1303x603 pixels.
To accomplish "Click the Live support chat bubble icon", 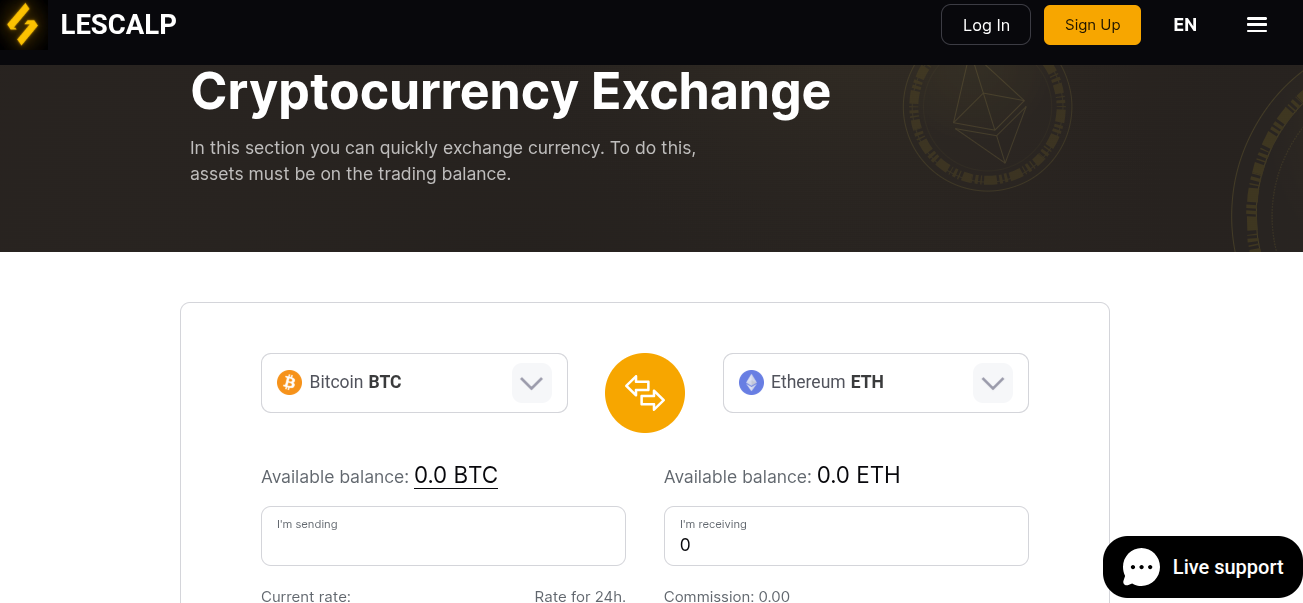I will [x=1141, y=567].
